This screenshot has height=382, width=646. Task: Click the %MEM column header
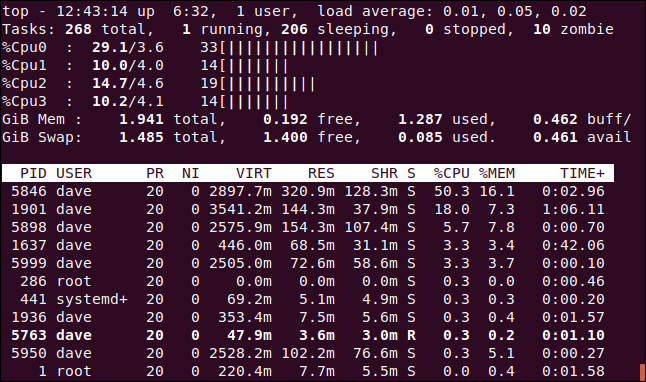pos(497,173)
